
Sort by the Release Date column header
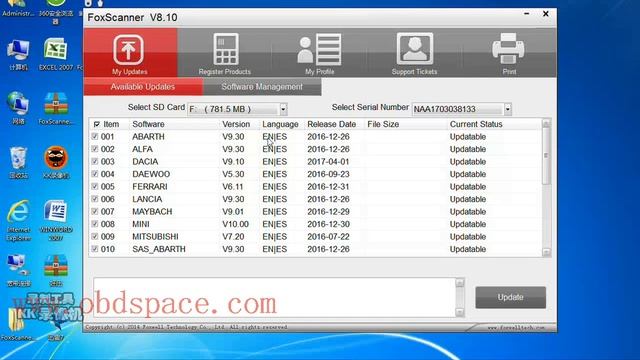331,124
